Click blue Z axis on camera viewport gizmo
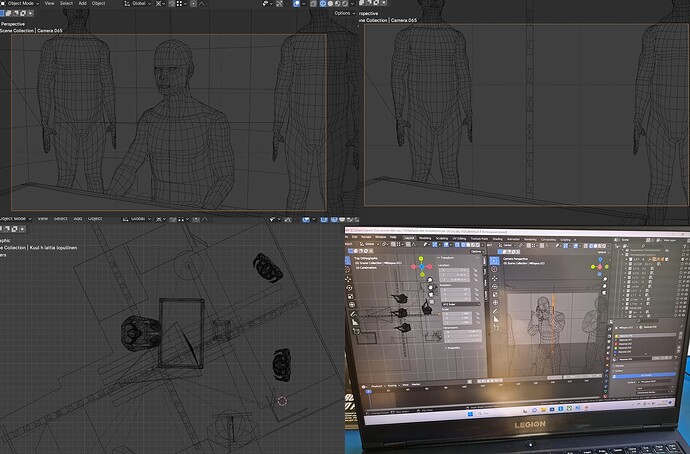This screenshot has width=690, height=454. 600,259
